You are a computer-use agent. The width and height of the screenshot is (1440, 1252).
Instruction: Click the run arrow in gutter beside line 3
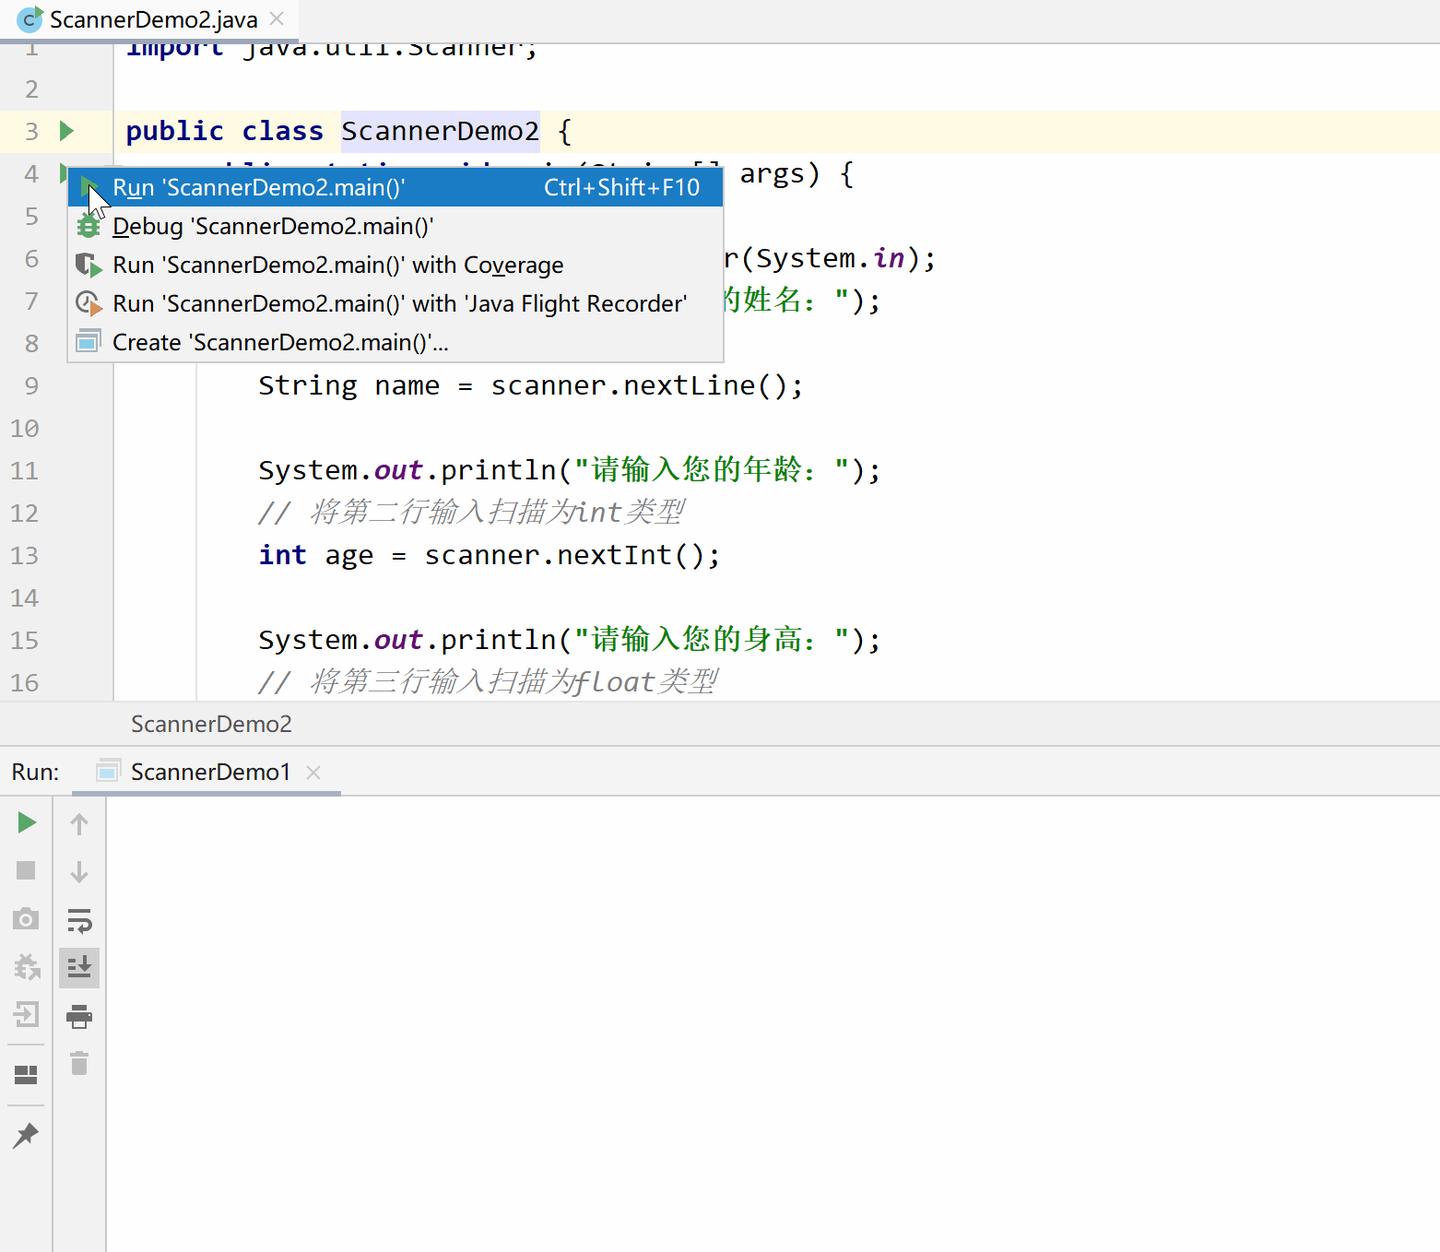(65, 130)
